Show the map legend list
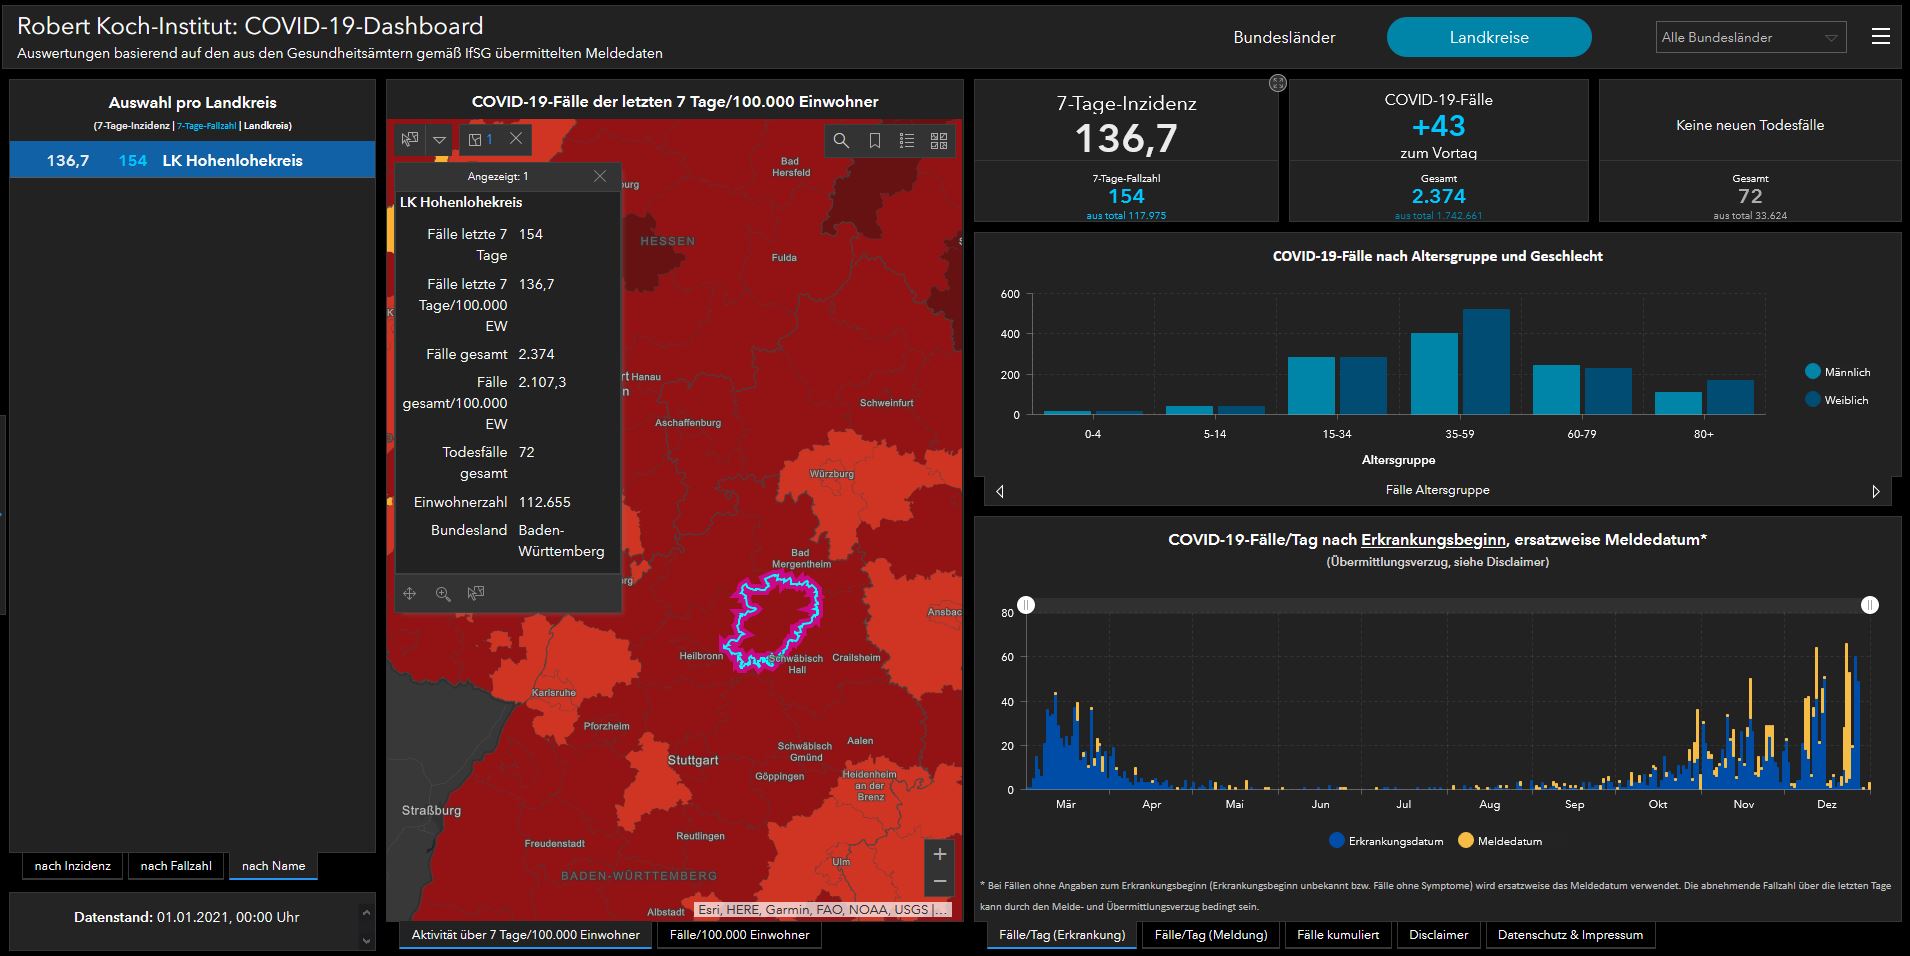The height and width of the screenshot is (956, 1910). tap(907, 141)
